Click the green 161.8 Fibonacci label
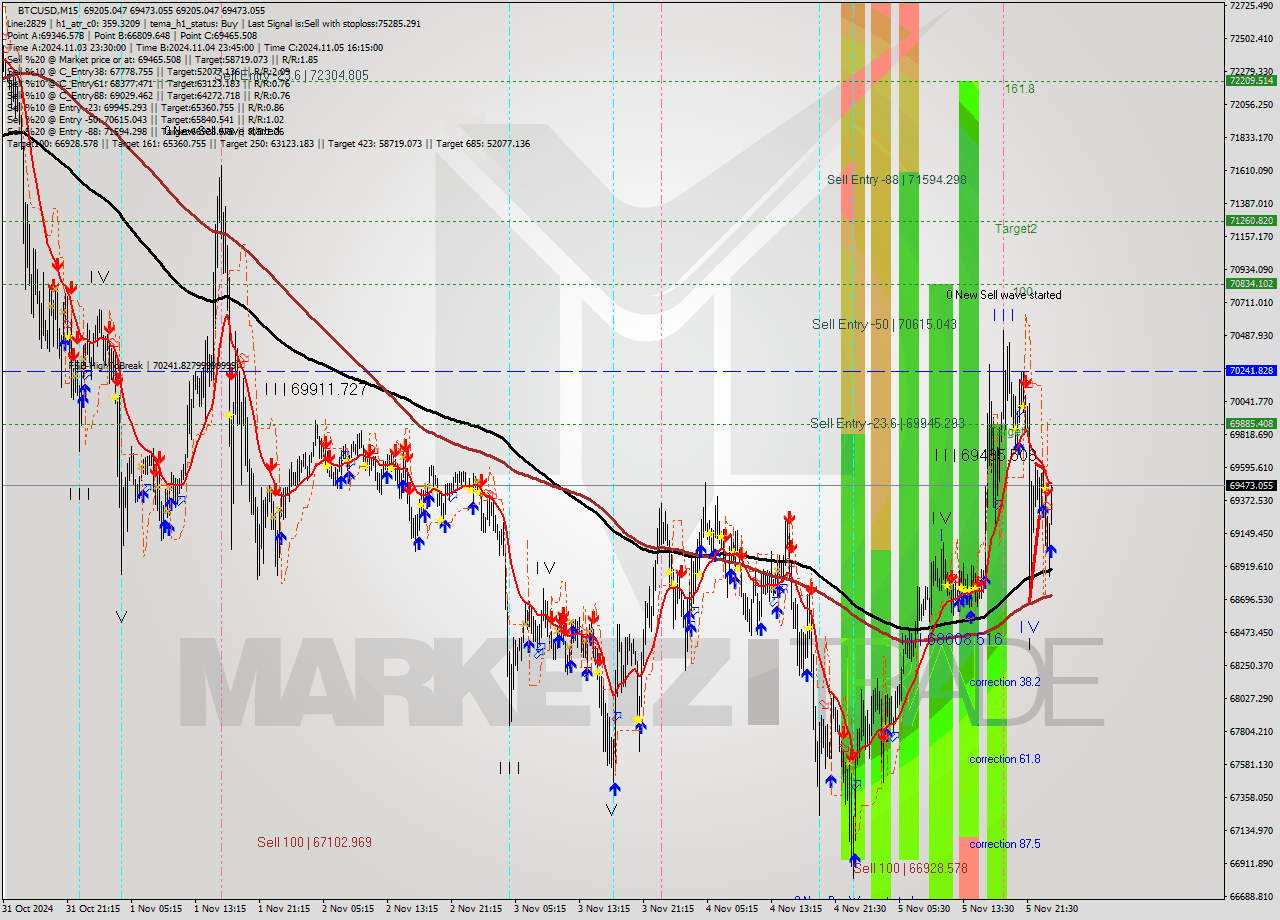1280x920 pixels. [x=1020, y=89]
